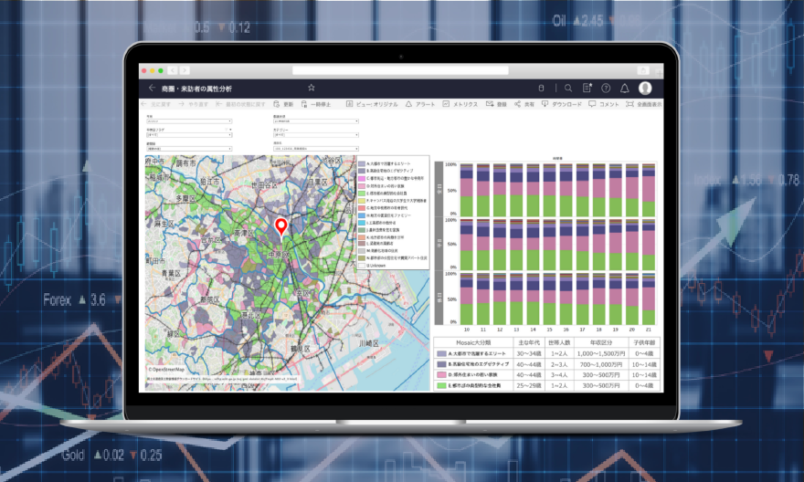Open the アラート alert bell in the toolbar
Screen dimensions: 804x482
pos(408,103)
